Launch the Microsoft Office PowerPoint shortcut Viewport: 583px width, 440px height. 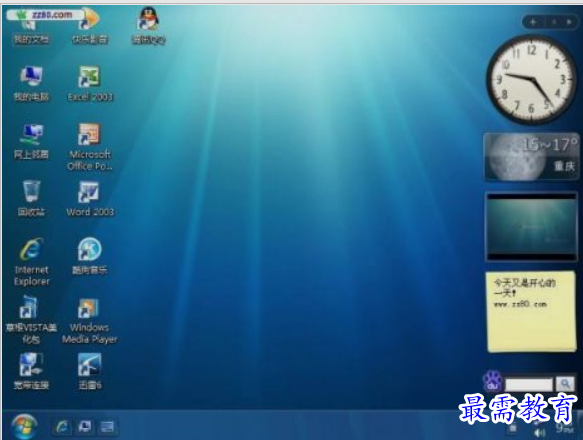point(90,147)
